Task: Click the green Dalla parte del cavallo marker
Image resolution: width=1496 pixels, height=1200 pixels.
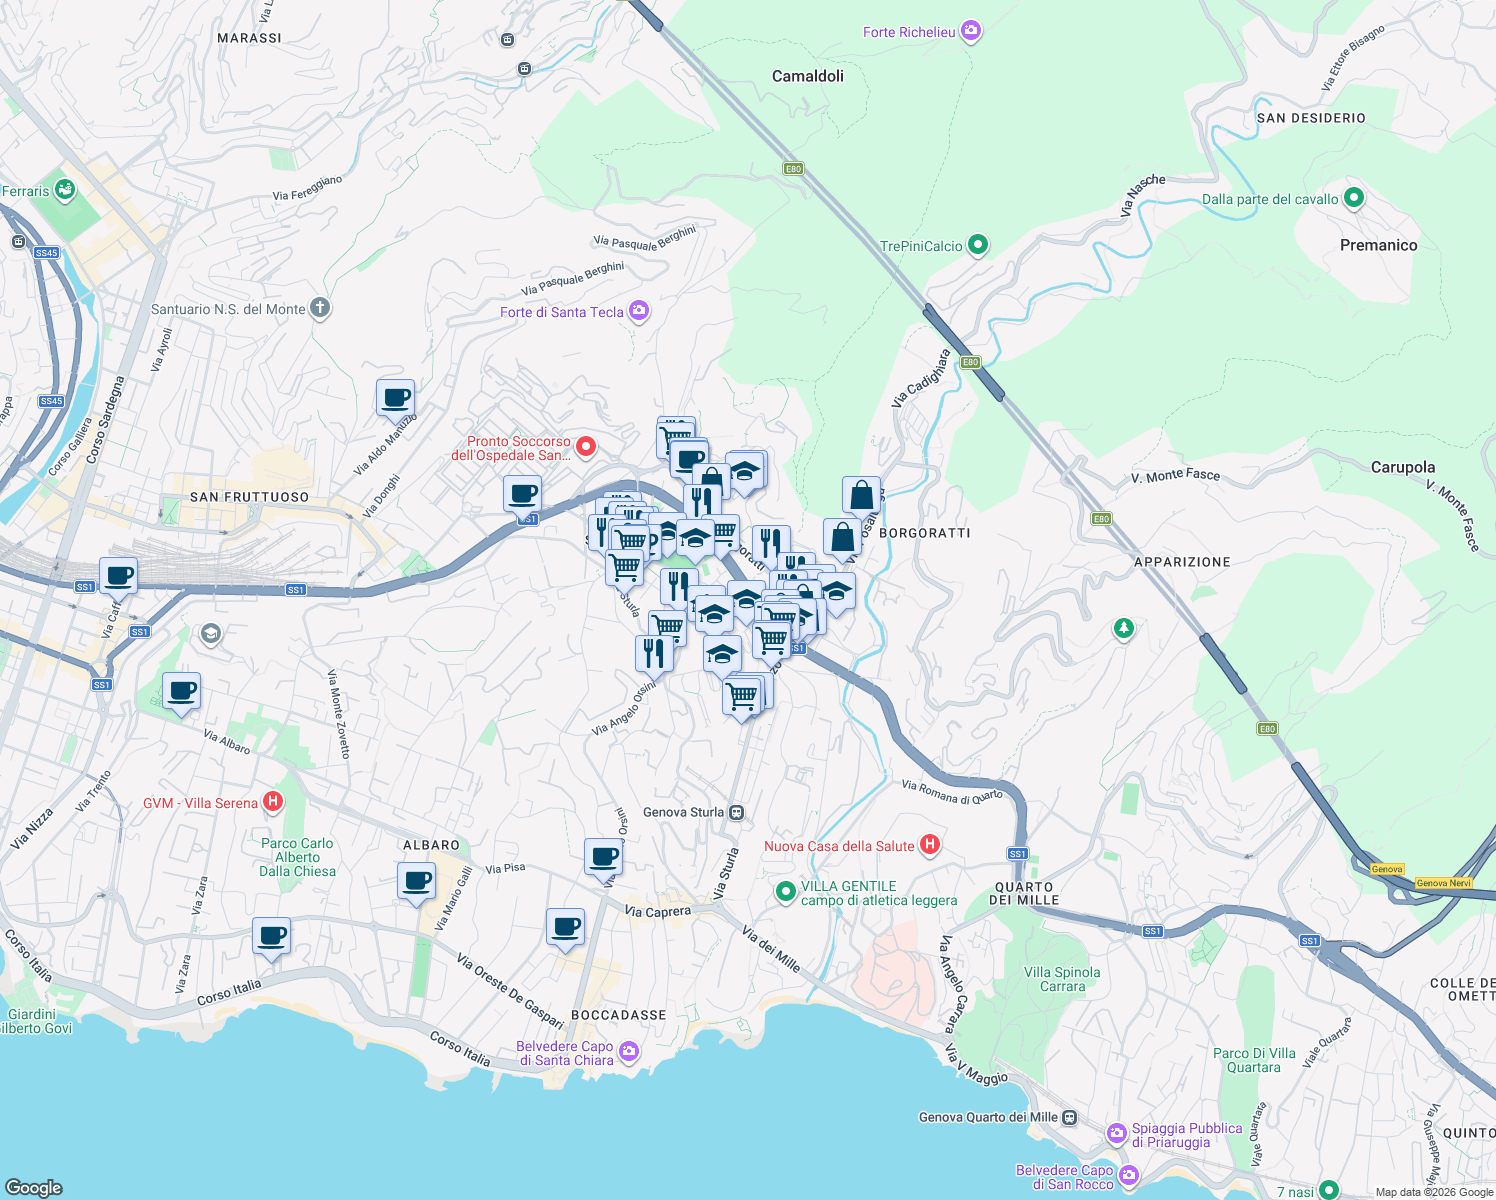Action: pos(1352,199)
